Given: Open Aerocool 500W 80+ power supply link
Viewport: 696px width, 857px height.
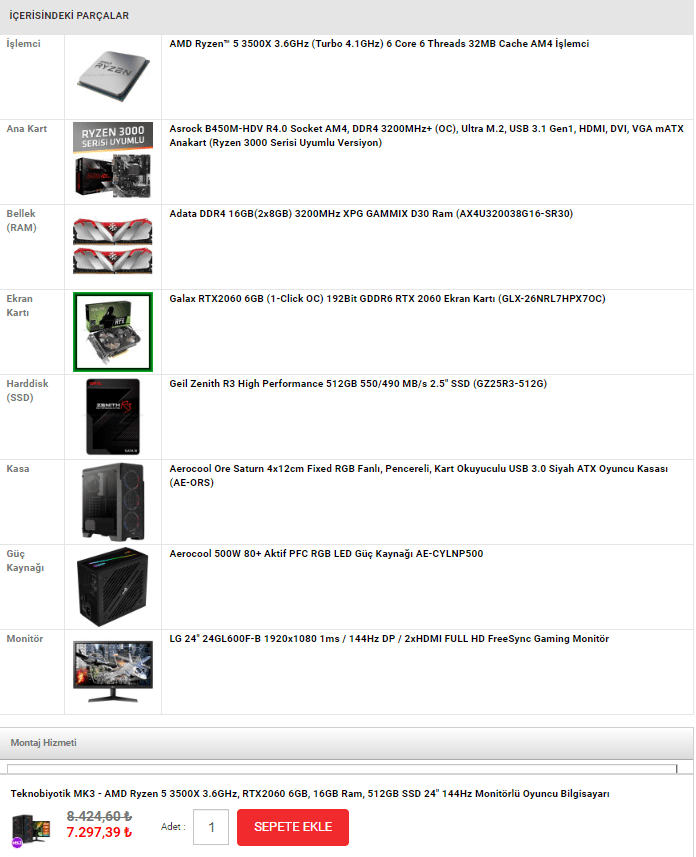Looking at the screenshot, I should pos(326,554).
